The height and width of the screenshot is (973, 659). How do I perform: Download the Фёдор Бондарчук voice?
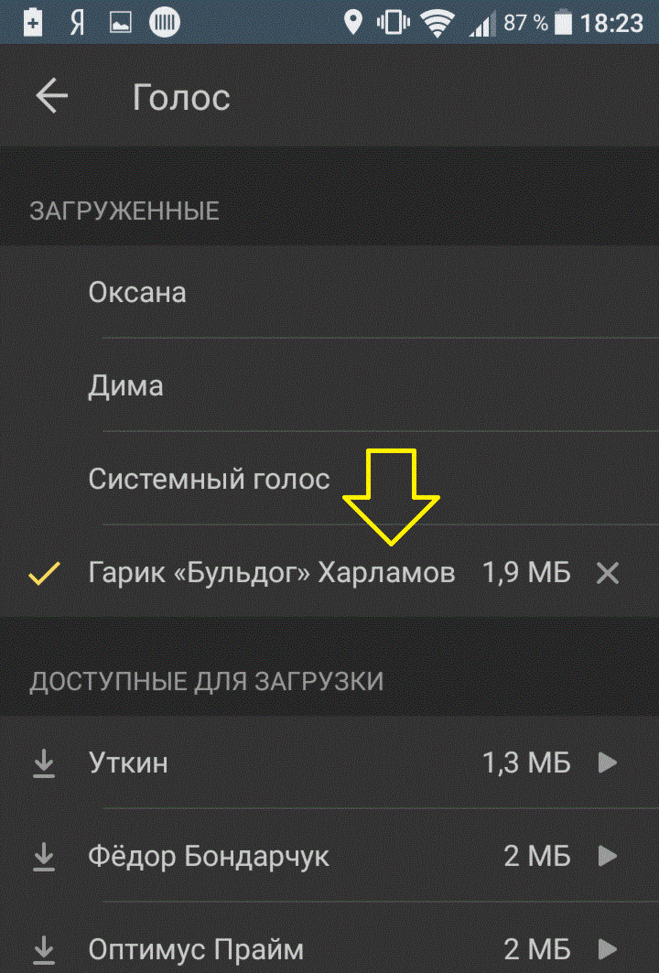click(43, 856)
